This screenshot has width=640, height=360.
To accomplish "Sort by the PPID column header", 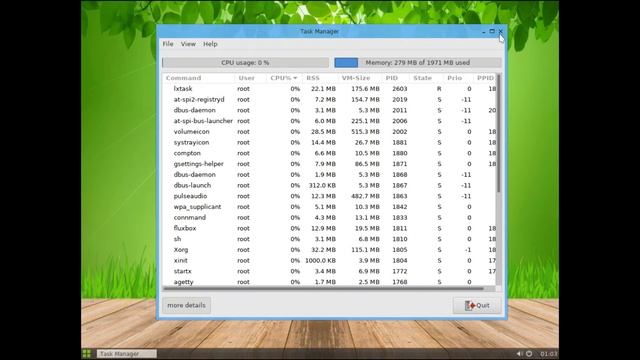I will tap(485, 78).
